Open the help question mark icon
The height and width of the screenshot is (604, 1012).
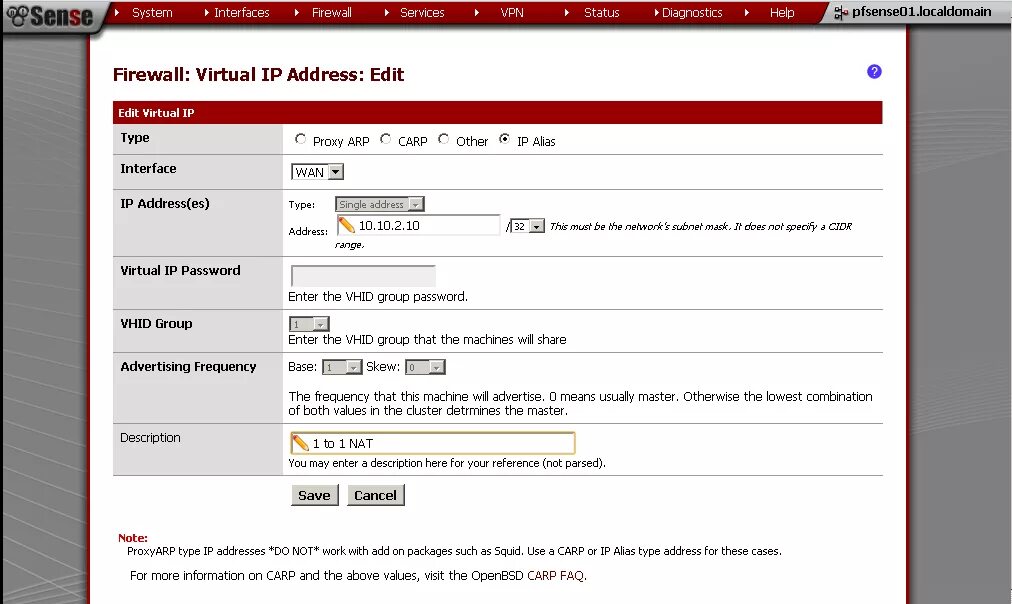click(x=874, y=72)
